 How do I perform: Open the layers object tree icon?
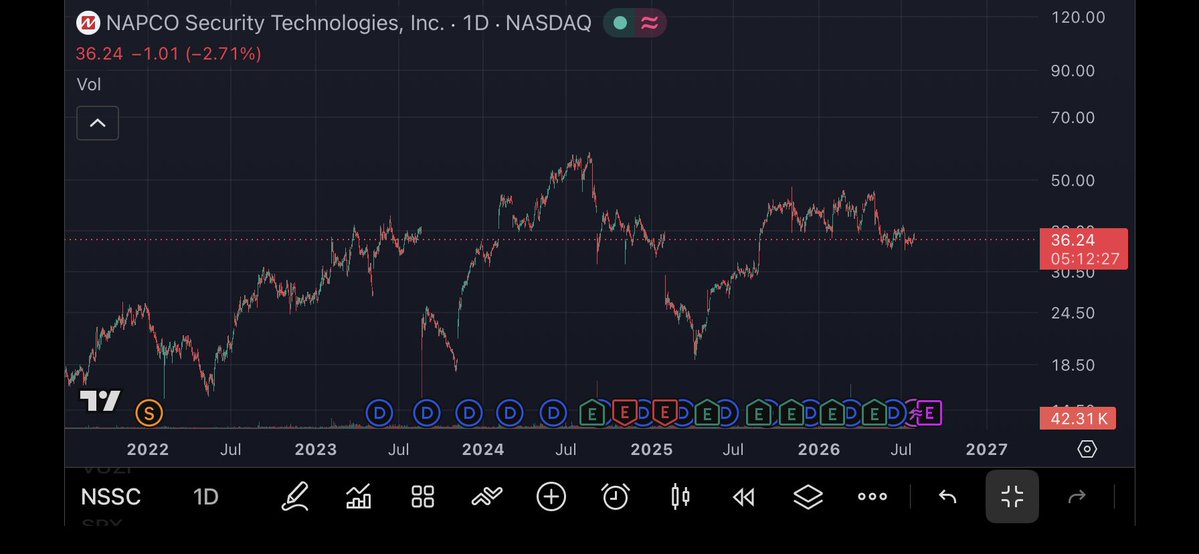(807, 497)
